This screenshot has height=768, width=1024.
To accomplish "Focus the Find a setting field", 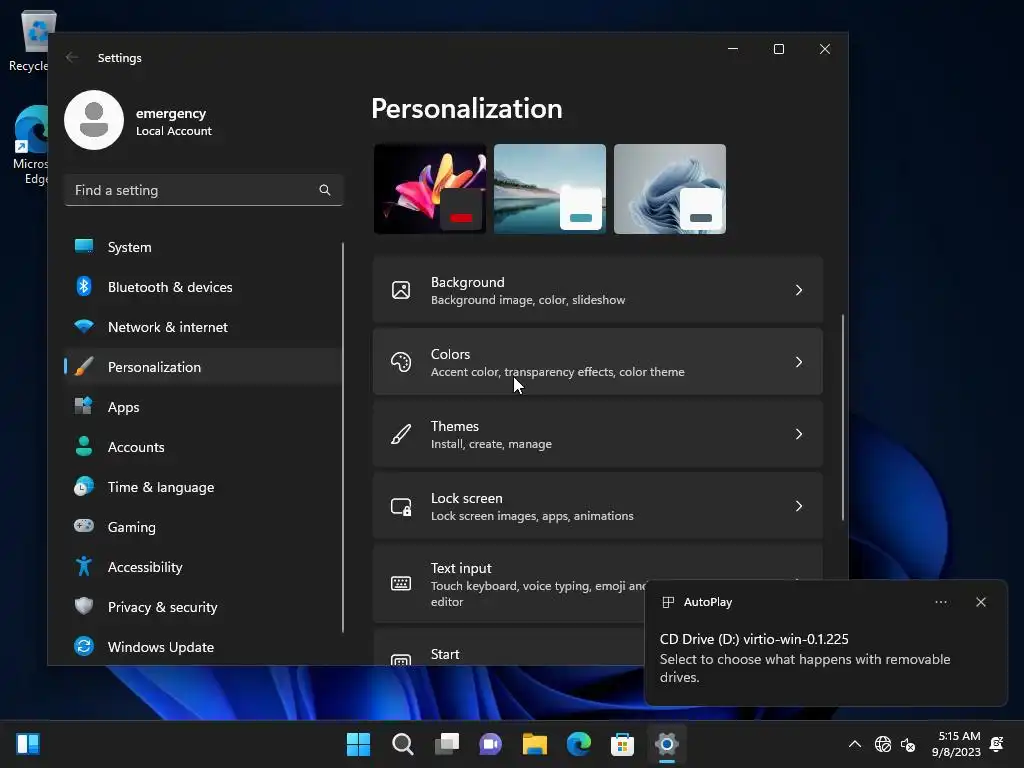I will [x=203, y=190].
